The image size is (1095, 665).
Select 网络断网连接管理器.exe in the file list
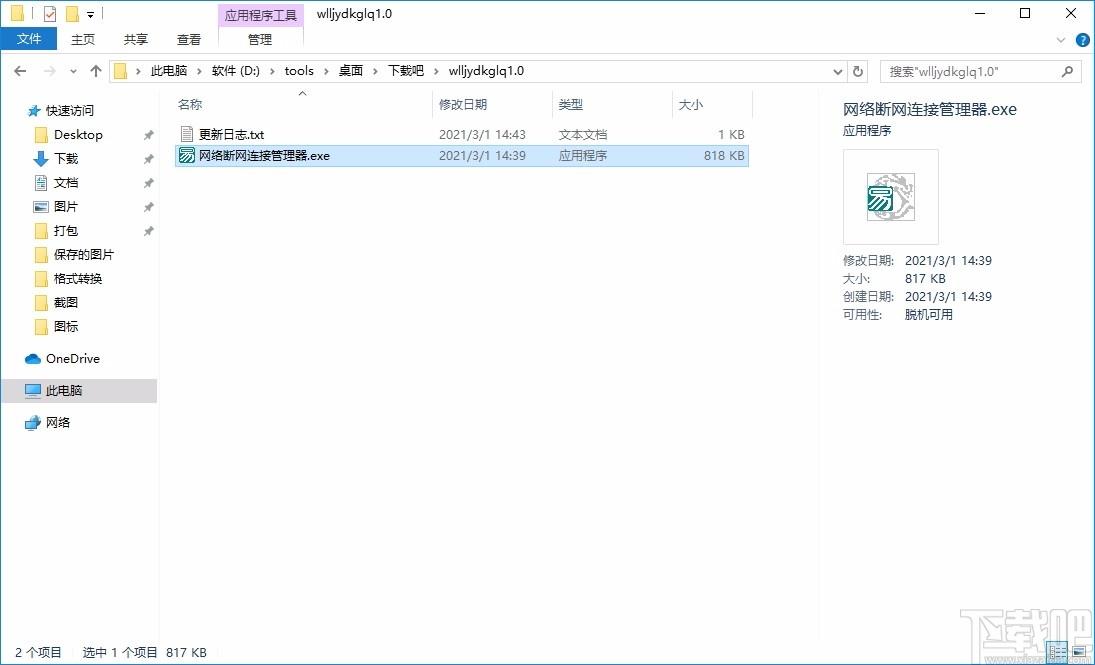pos(462,156)
